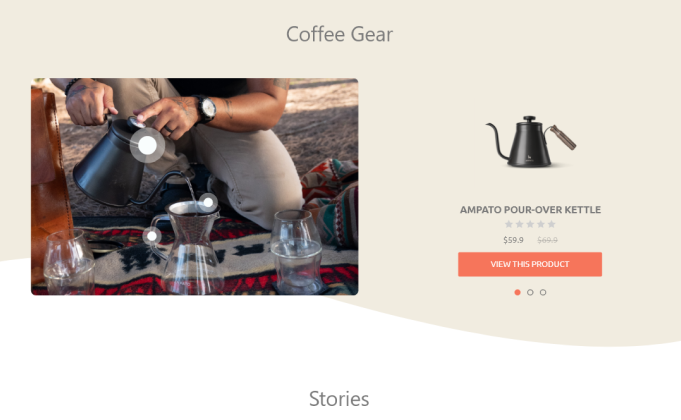Click the fifth rating star
This screenshot has width=681, height=420.
pyautogui.click(x=552, y=224)
